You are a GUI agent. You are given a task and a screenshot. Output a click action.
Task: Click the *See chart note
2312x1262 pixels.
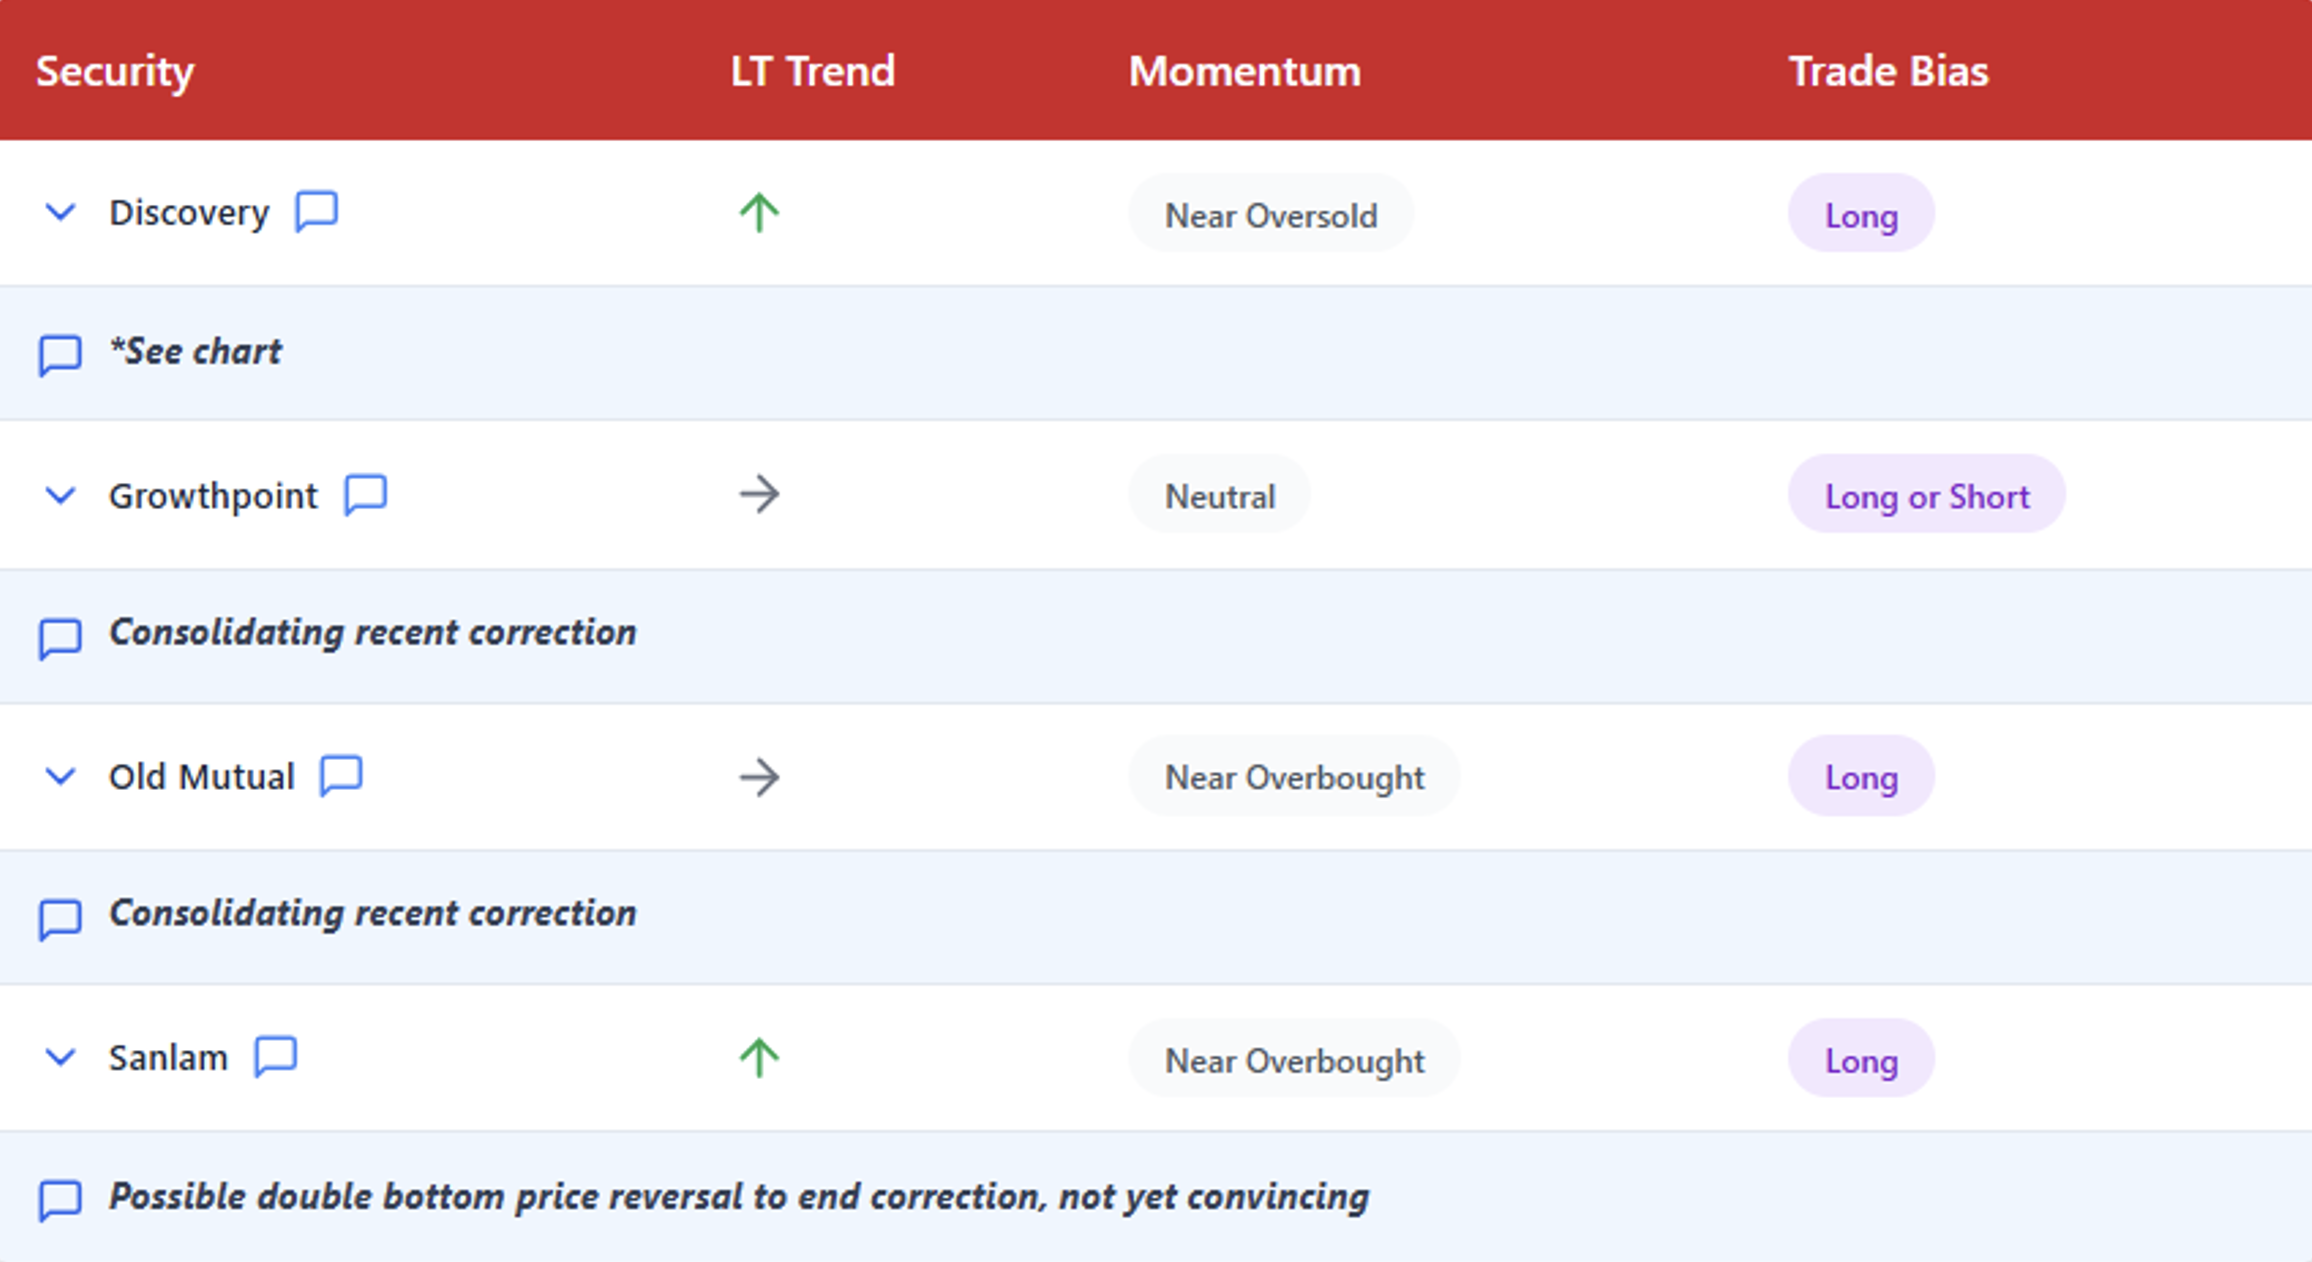[196, 352]
